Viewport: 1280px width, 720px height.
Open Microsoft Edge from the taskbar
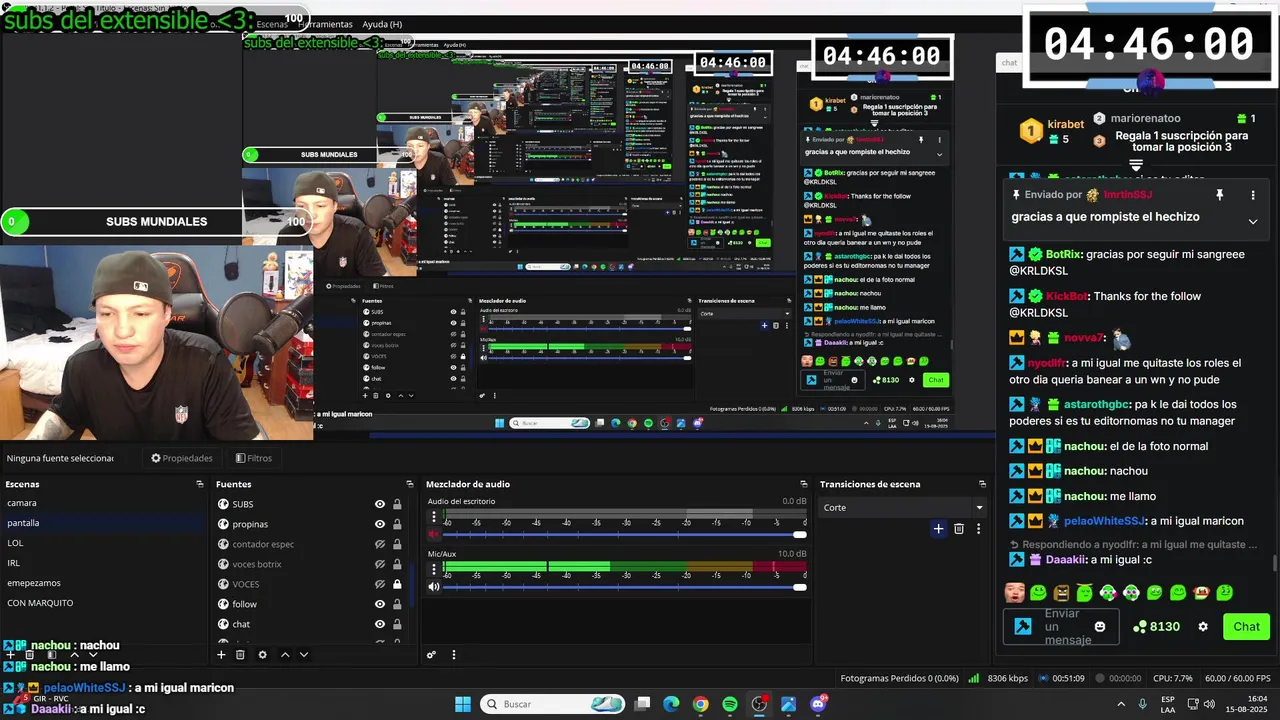pos(671,704)
